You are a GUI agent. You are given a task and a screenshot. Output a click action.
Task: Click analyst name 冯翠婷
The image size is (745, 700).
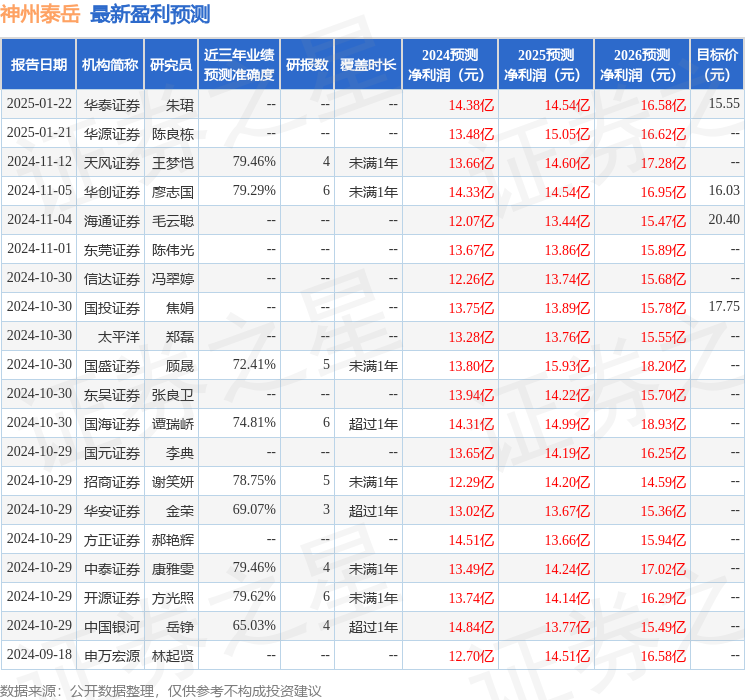coord(173,279)
